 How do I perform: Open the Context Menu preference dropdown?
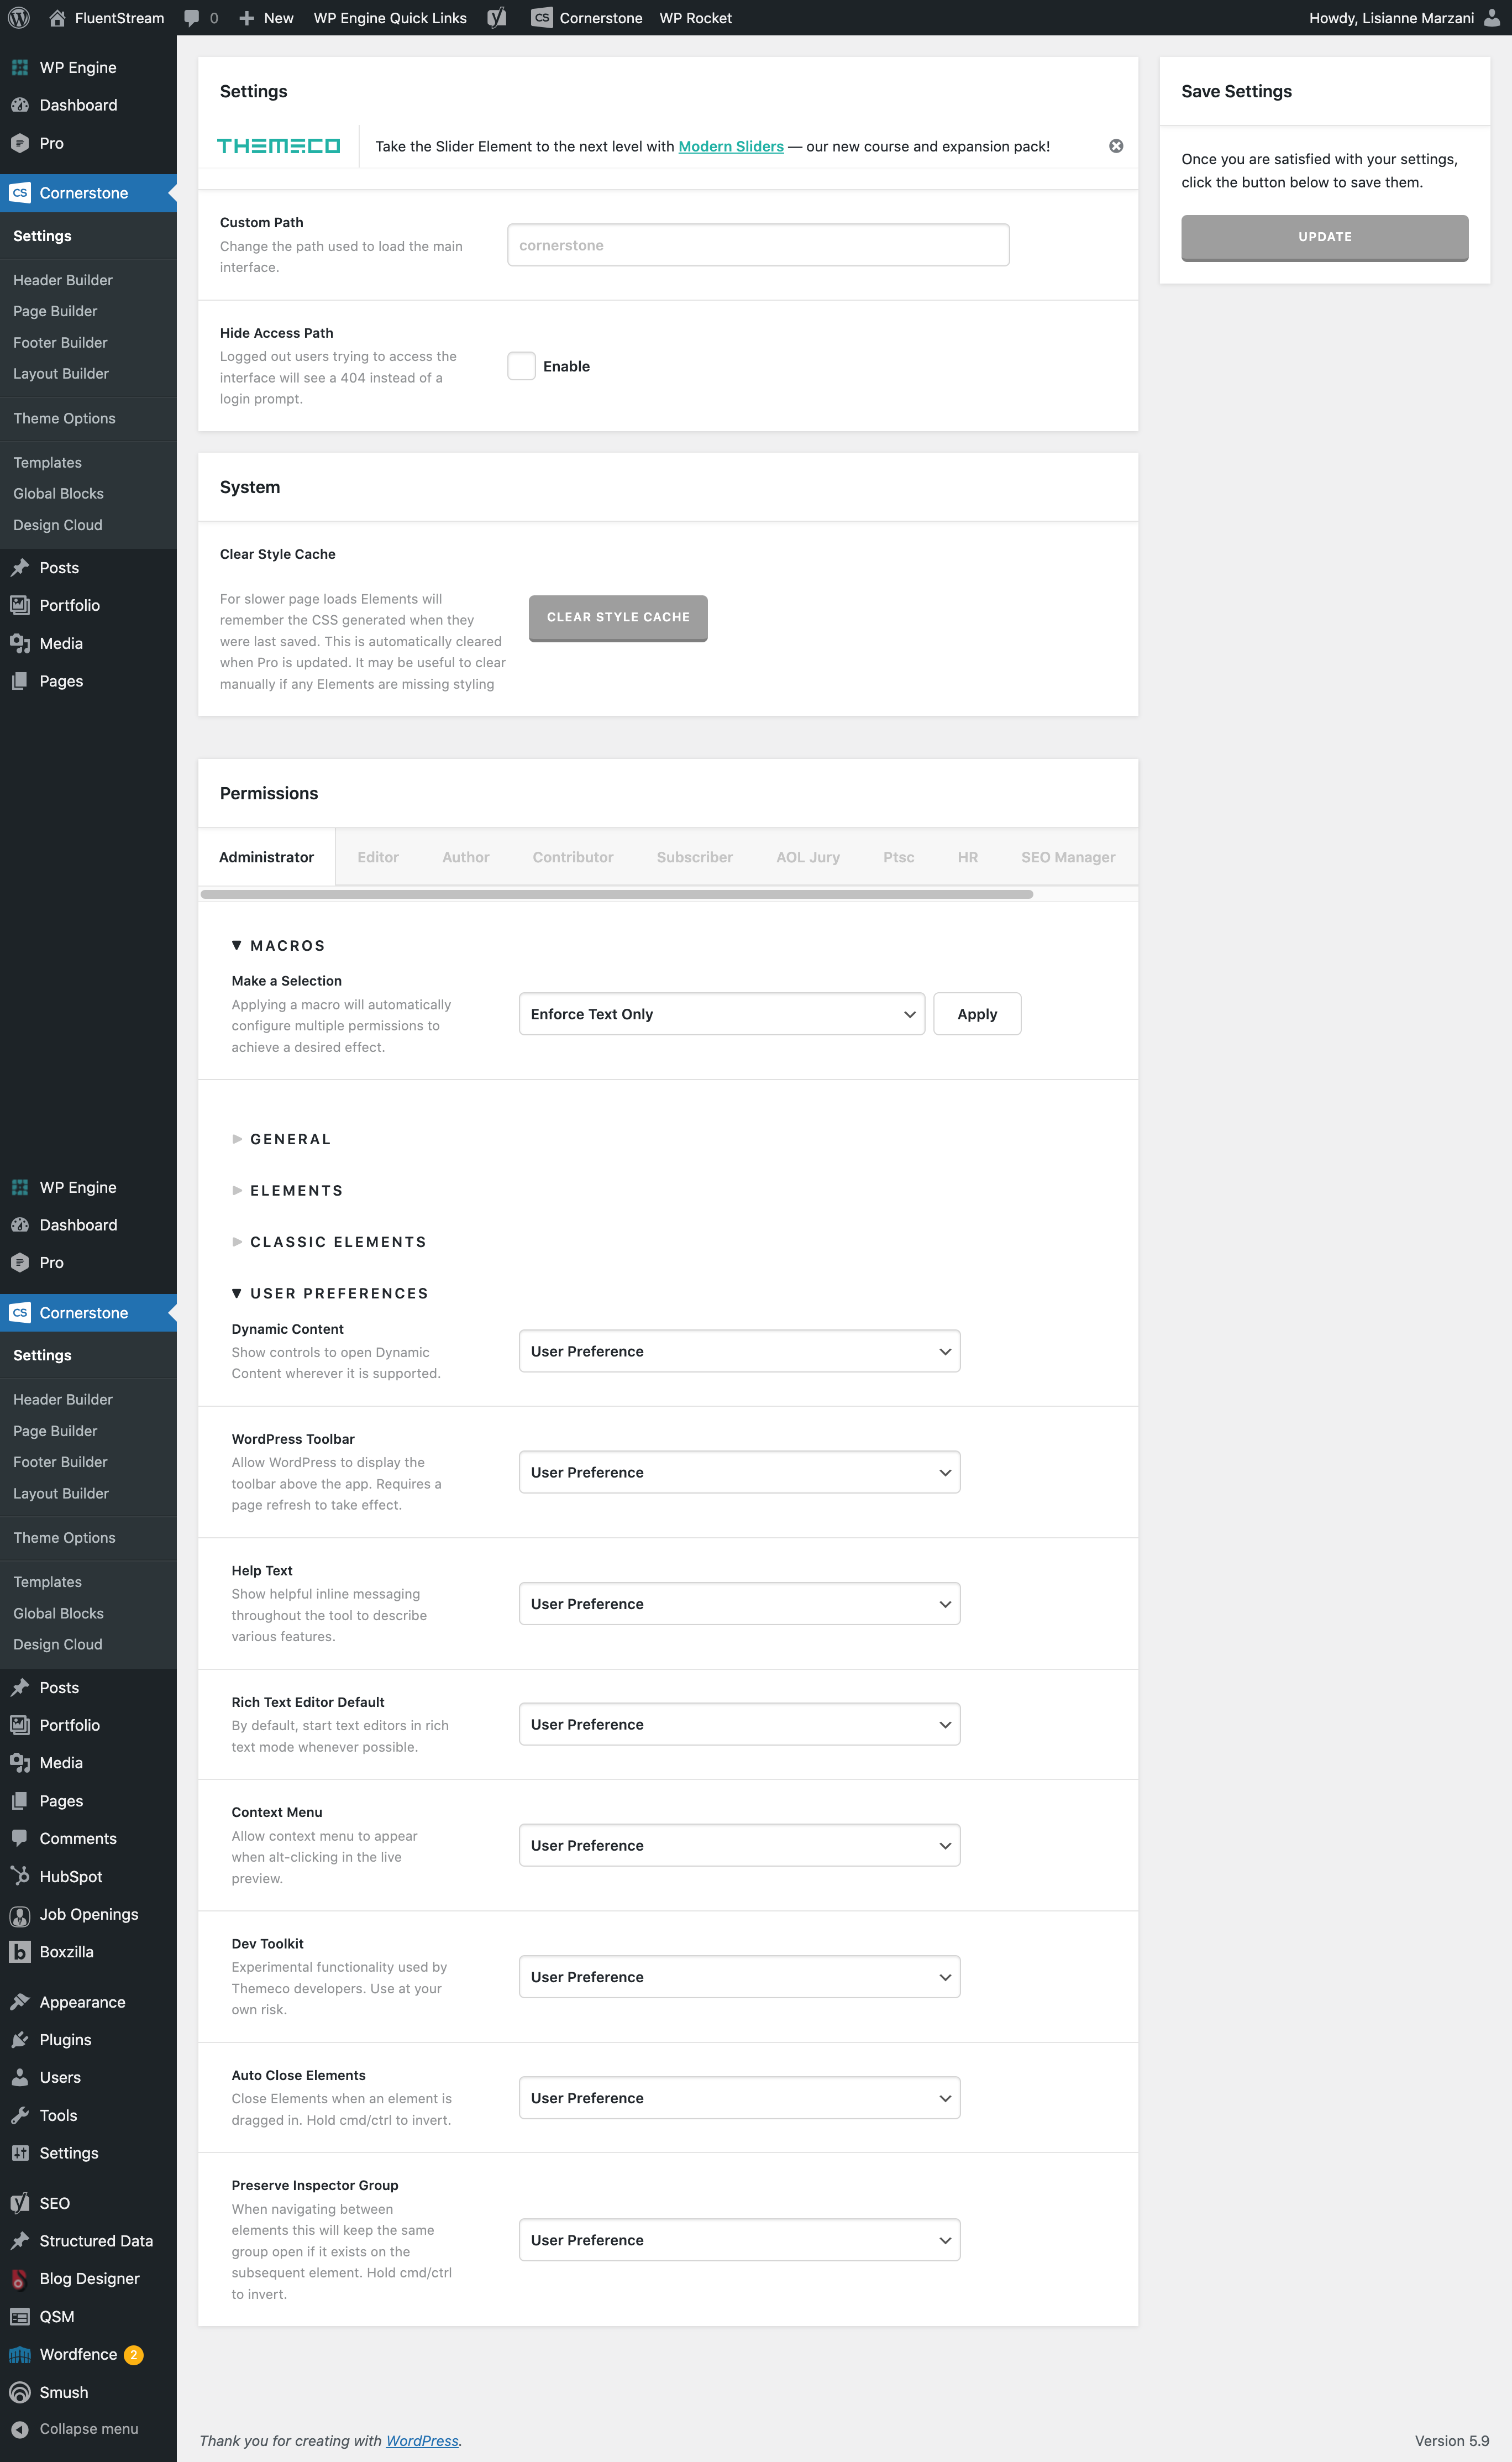coord(739,1845)
